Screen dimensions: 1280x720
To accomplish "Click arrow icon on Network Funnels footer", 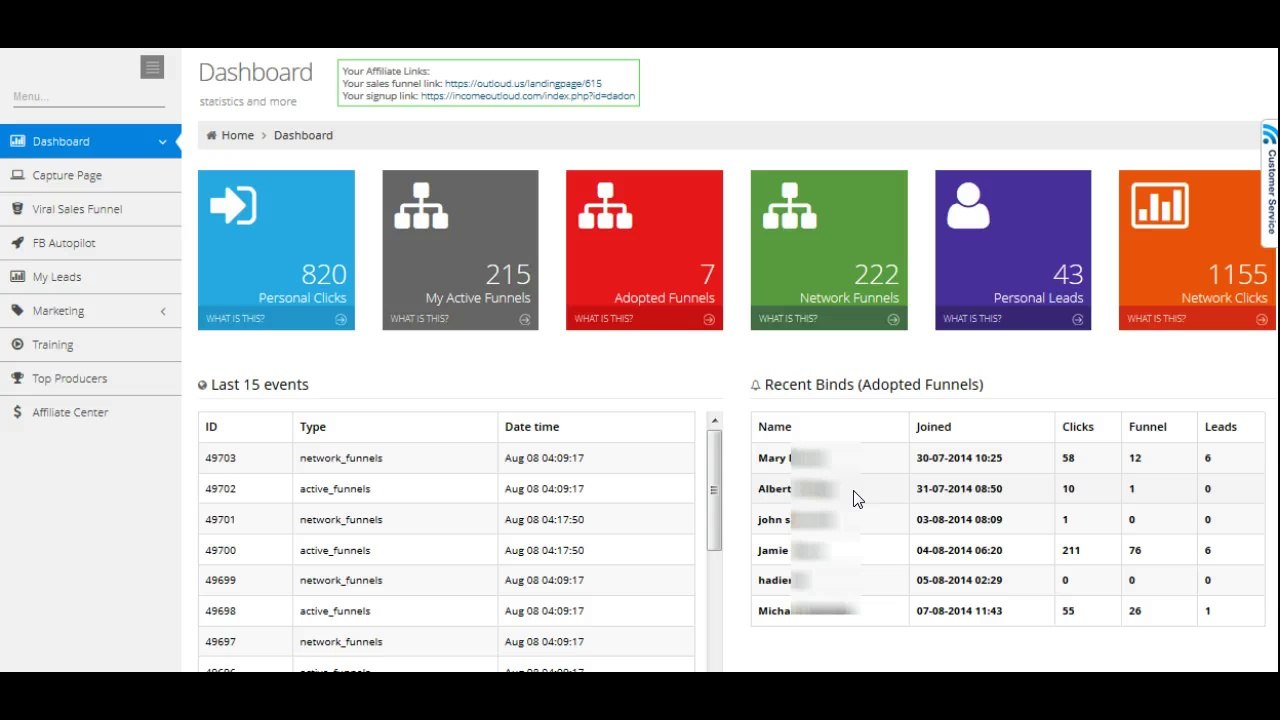I will coord(894,319).
